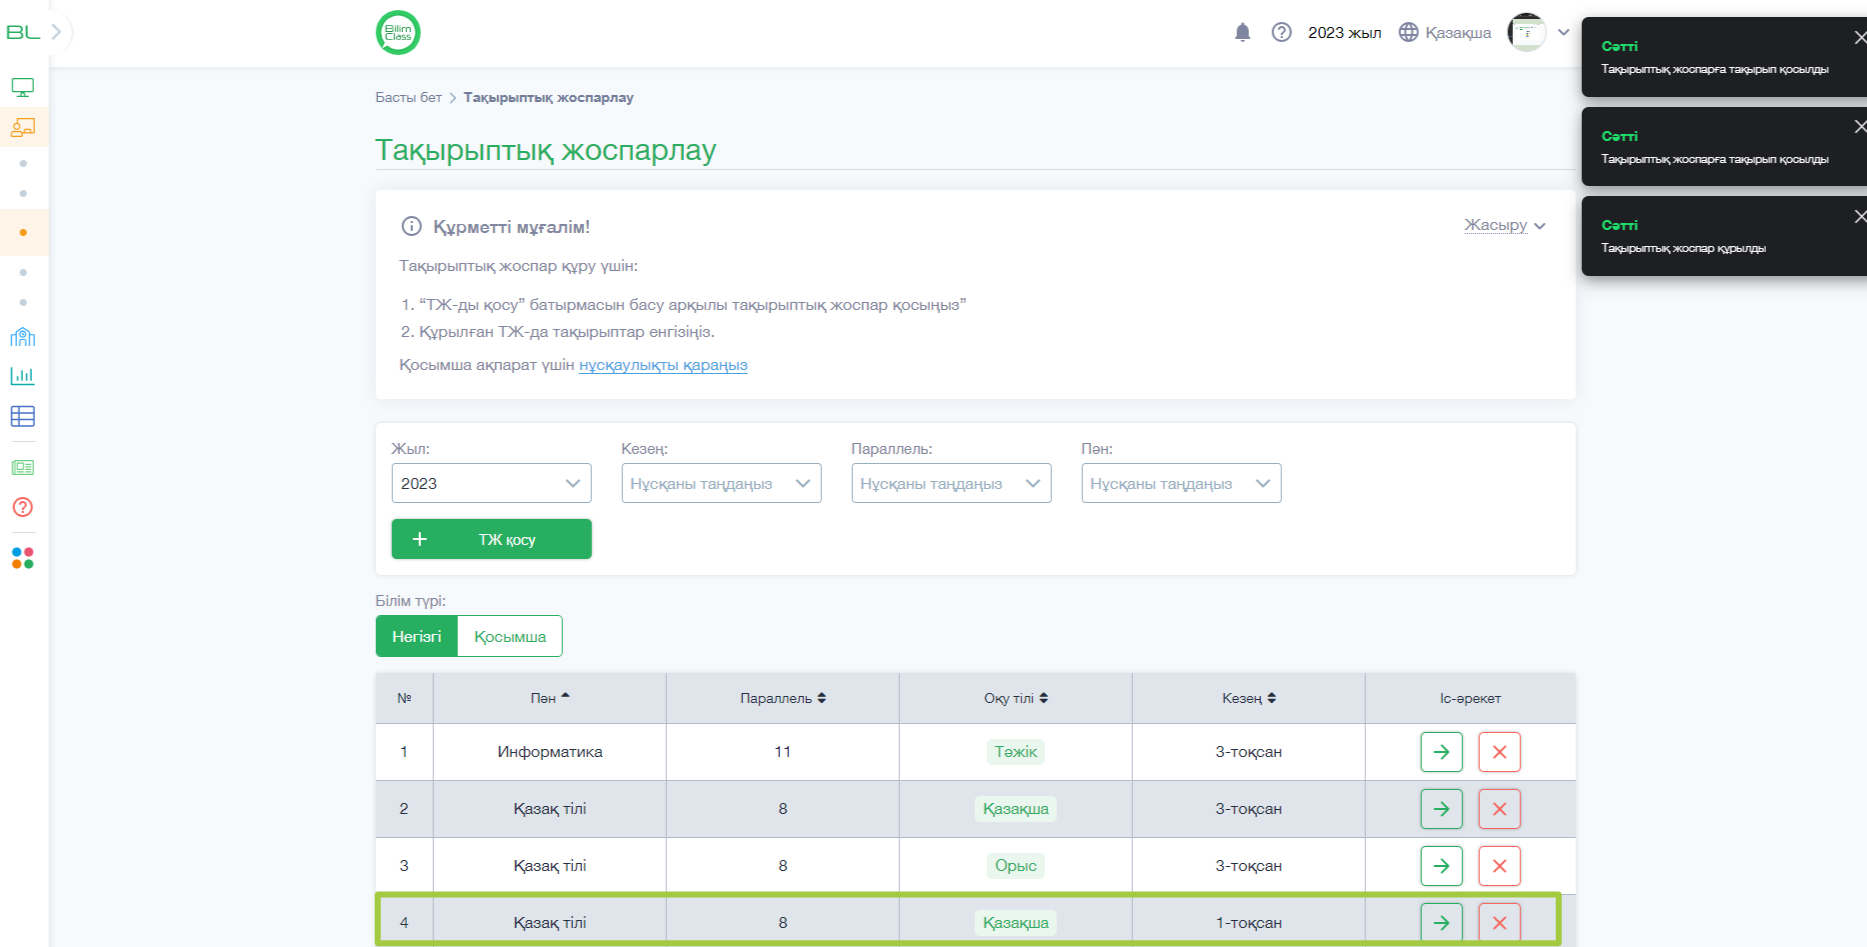1867x947 pixels.
Task: Close the Тақырыптық жоспар құрылды notification
Action: click(1859, 217)
